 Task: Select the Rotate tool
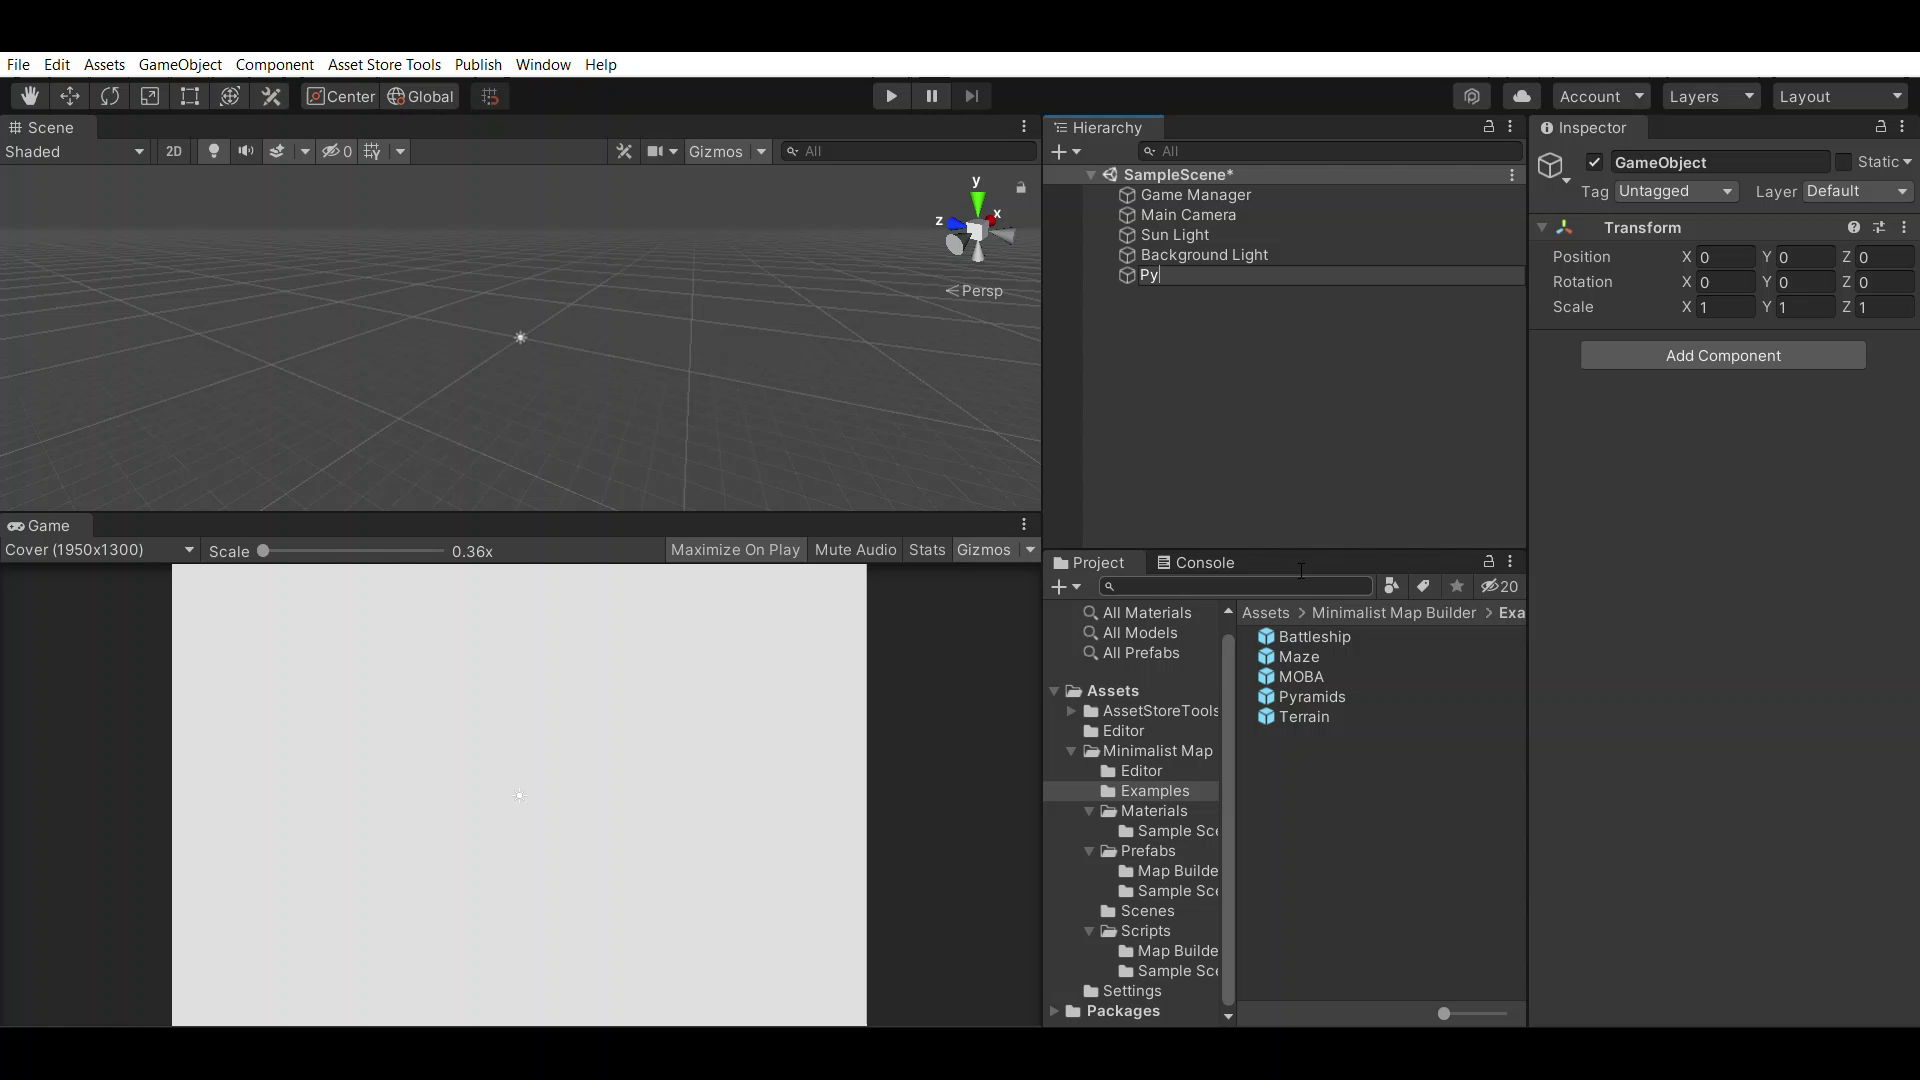pyautogui.click(x=110, y=96)
